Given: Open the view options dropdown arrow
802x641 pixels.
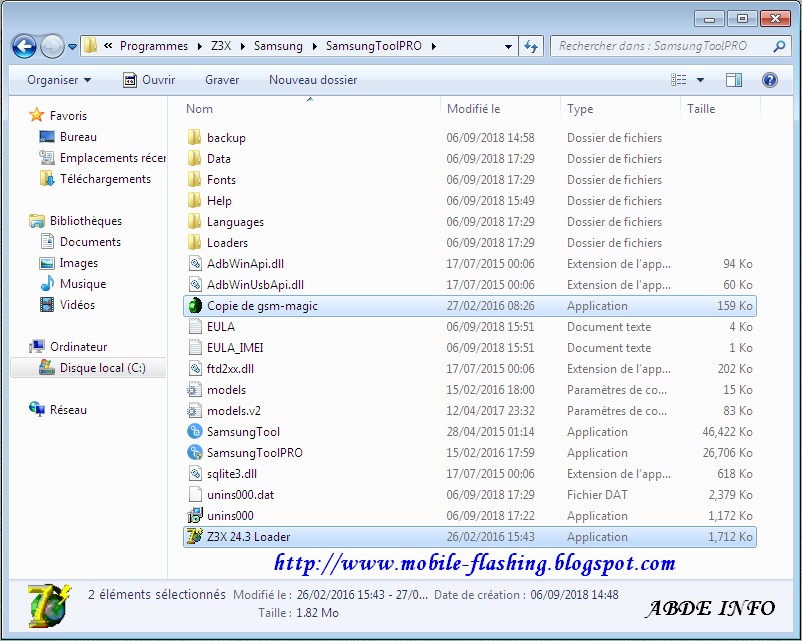Looking at the screenshot, I should click(x=700, y=80).
